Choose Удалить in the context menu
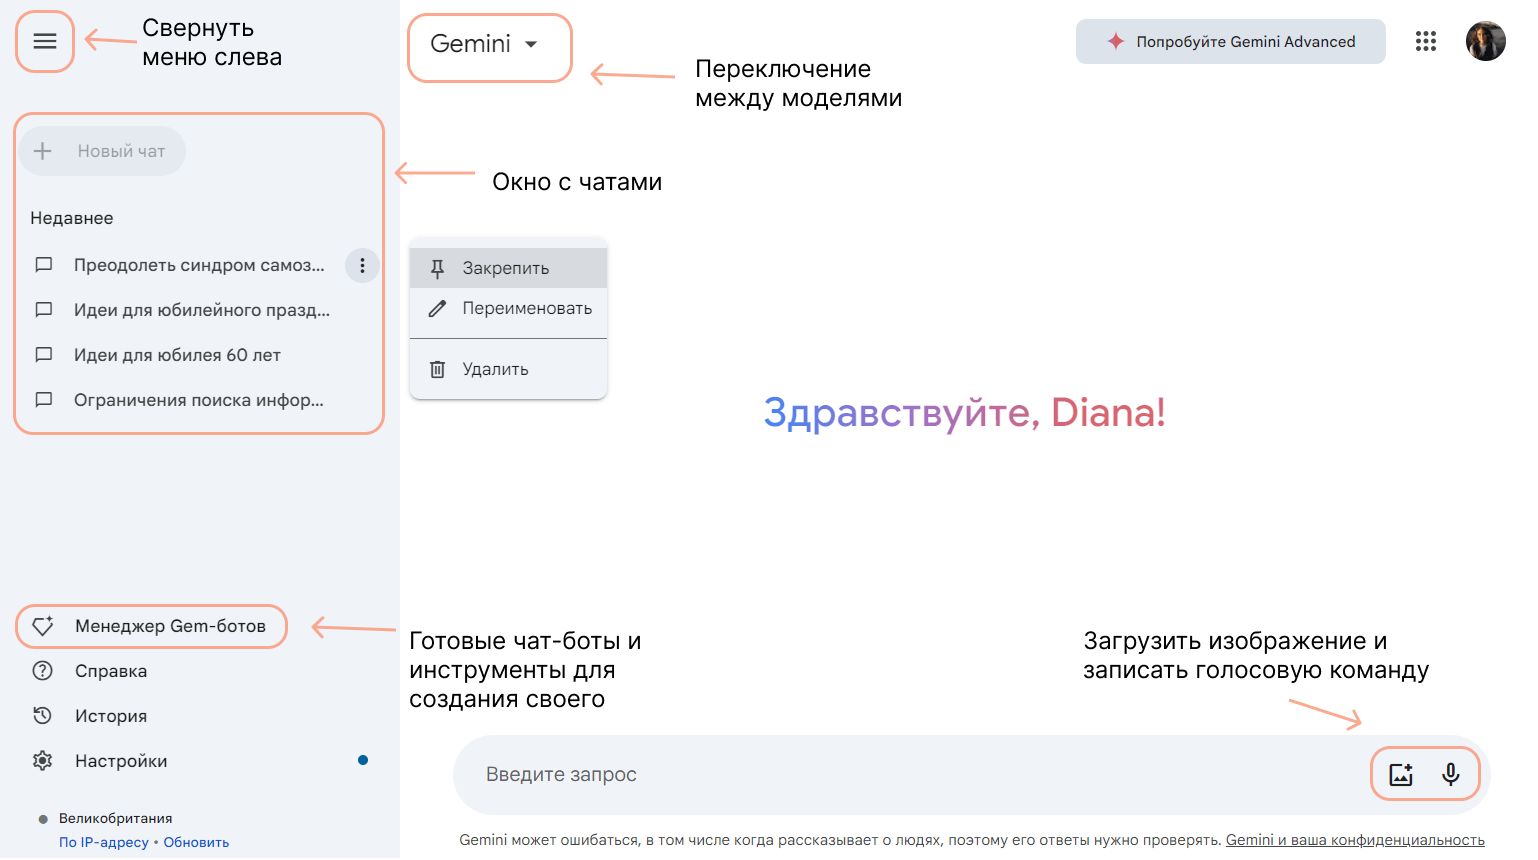Screen dimensions: 1538x860 (x=495, y=370)
